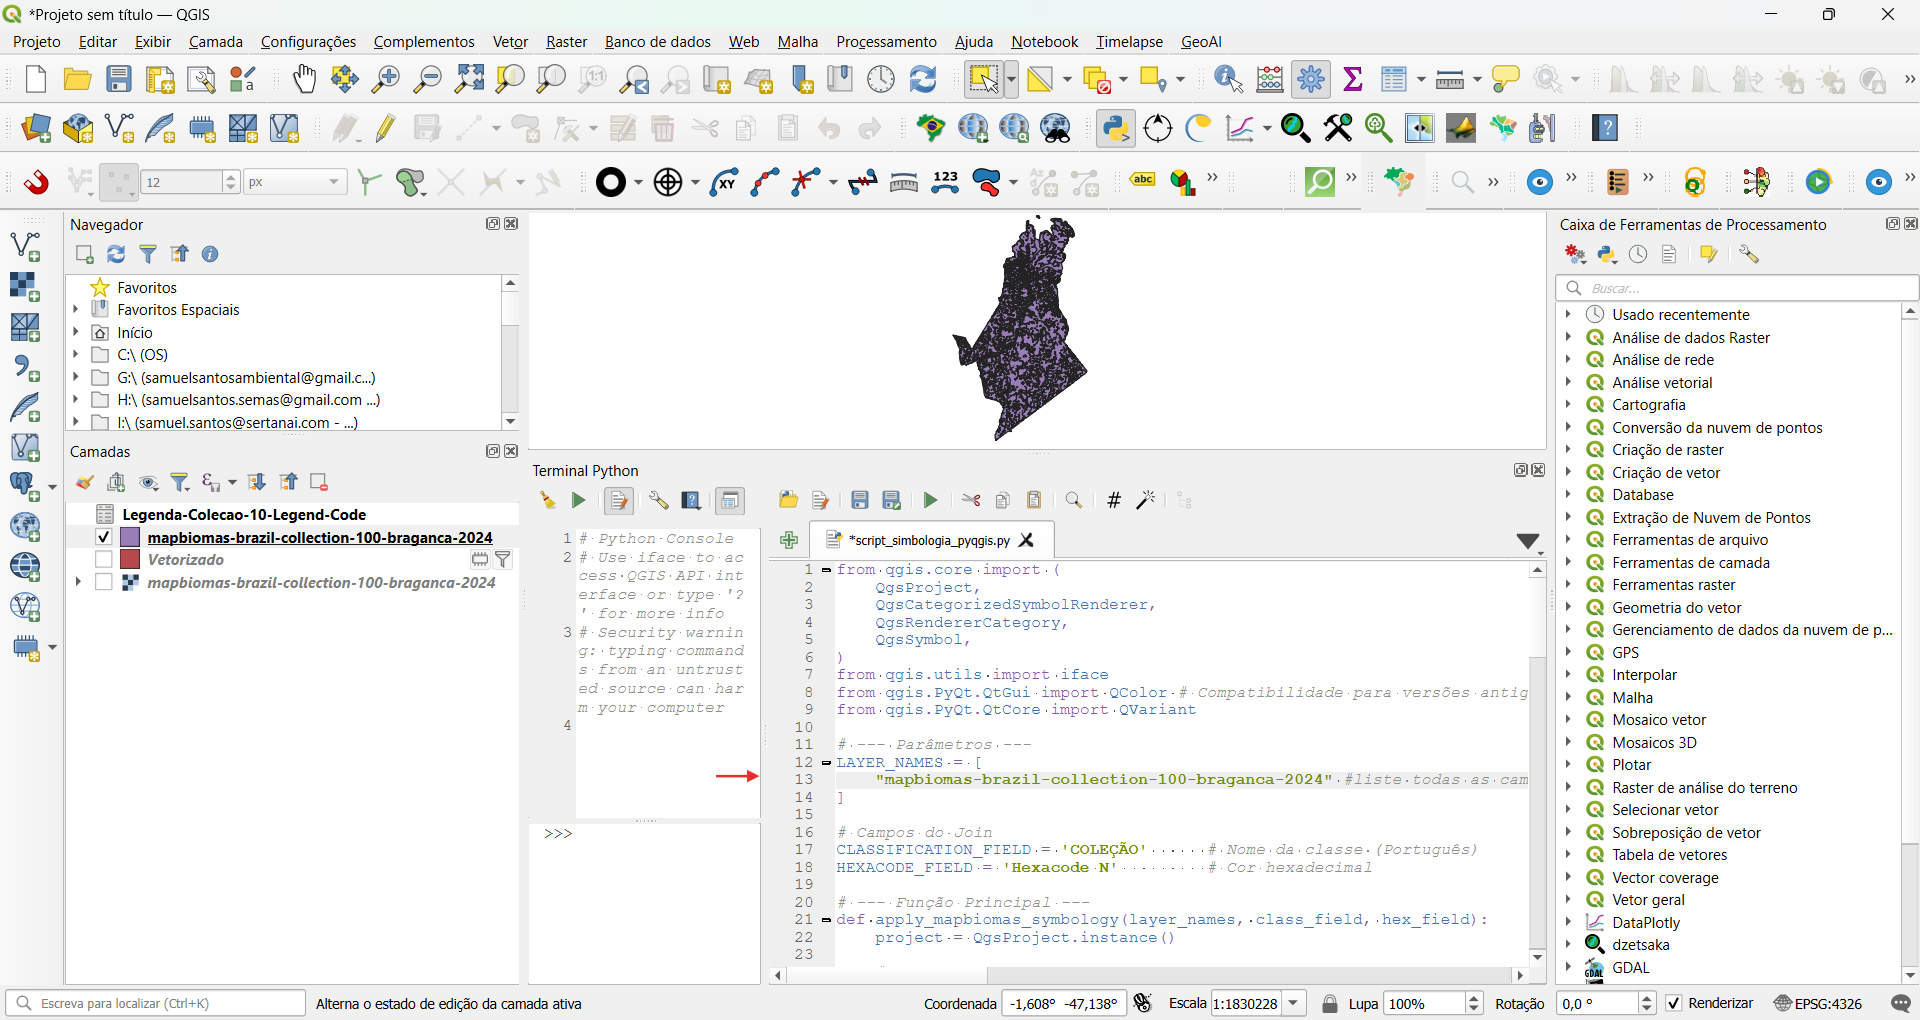This screenshot has width=1920, height=1020.
Task: Click the purple mapbiomas layer color swatch
Action: click(x=130, y=537)
